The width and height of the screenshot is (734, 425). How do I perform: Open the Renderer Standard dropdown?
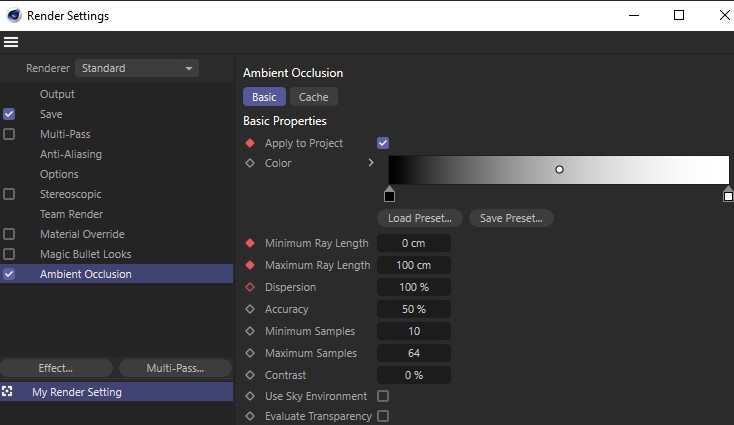pyautogui.click(x=137, y=68)
